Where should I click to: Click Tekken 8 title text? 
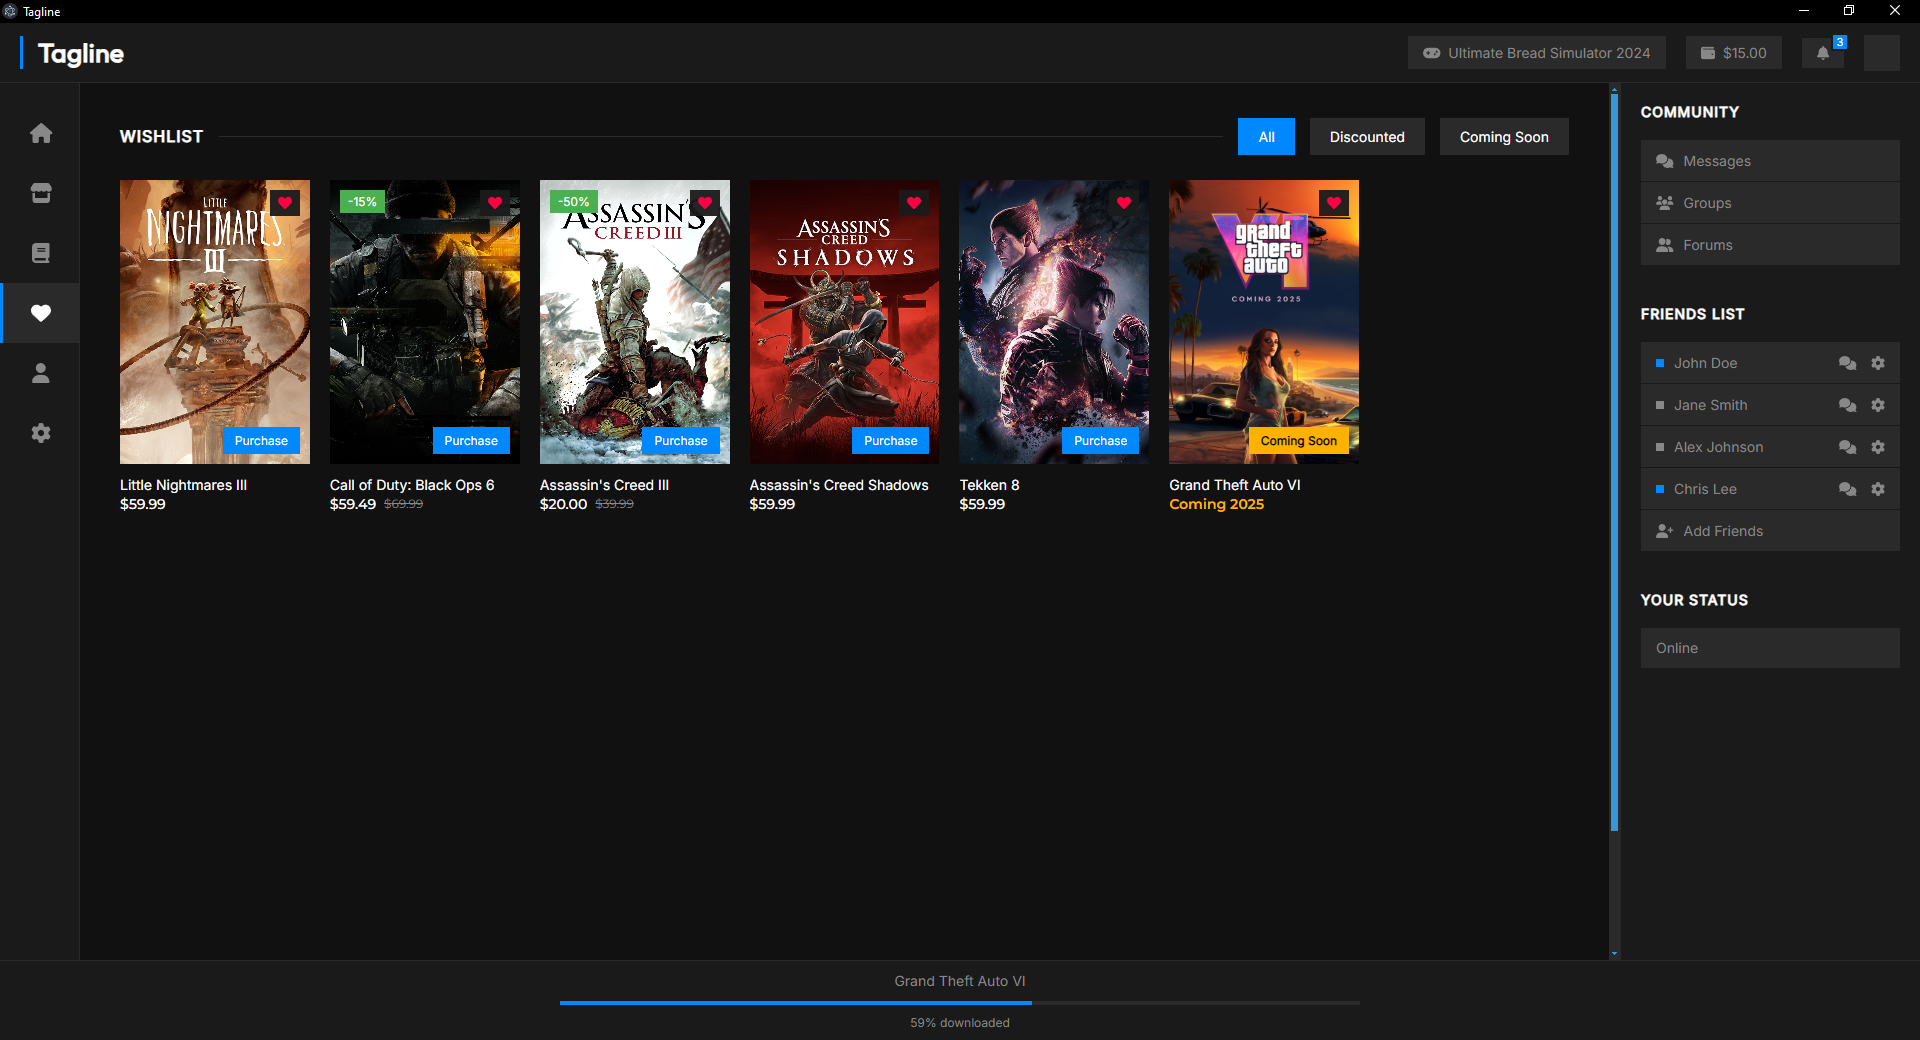[x=989, y=485]
